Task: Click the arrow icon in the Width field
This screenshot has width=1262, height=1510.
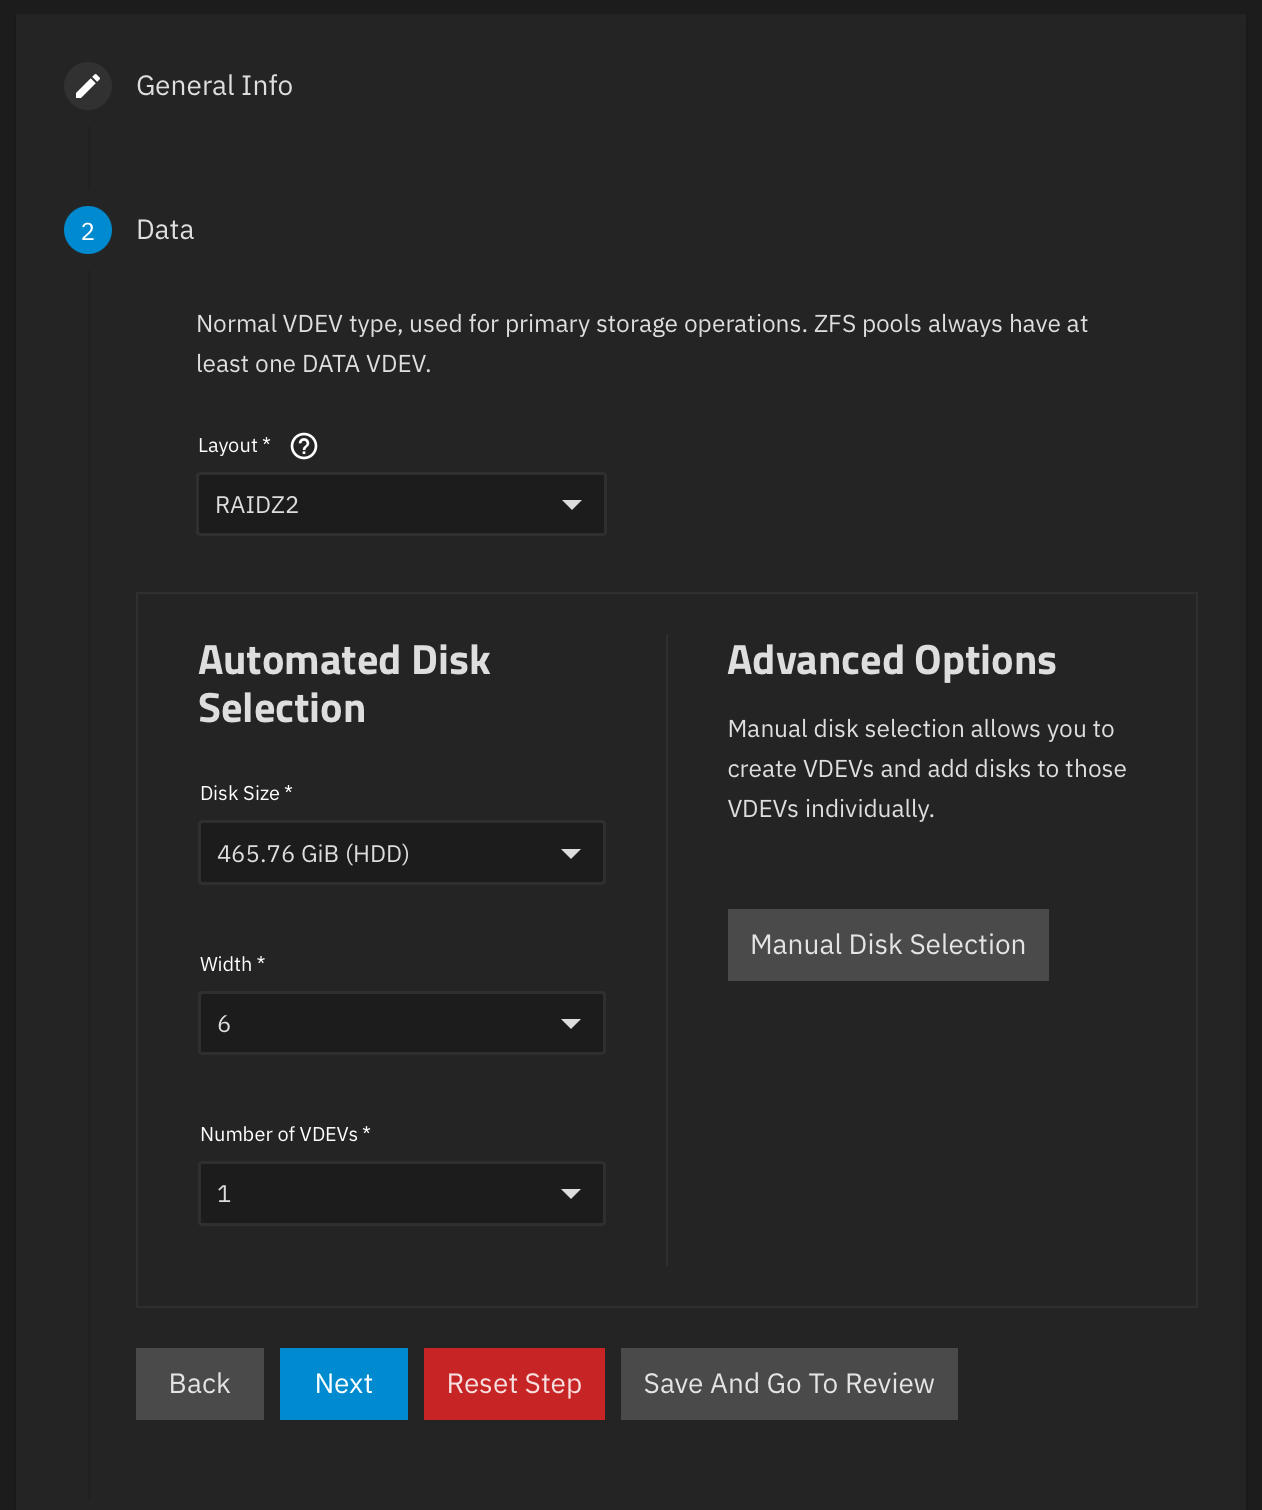Action: (571, 1024)
